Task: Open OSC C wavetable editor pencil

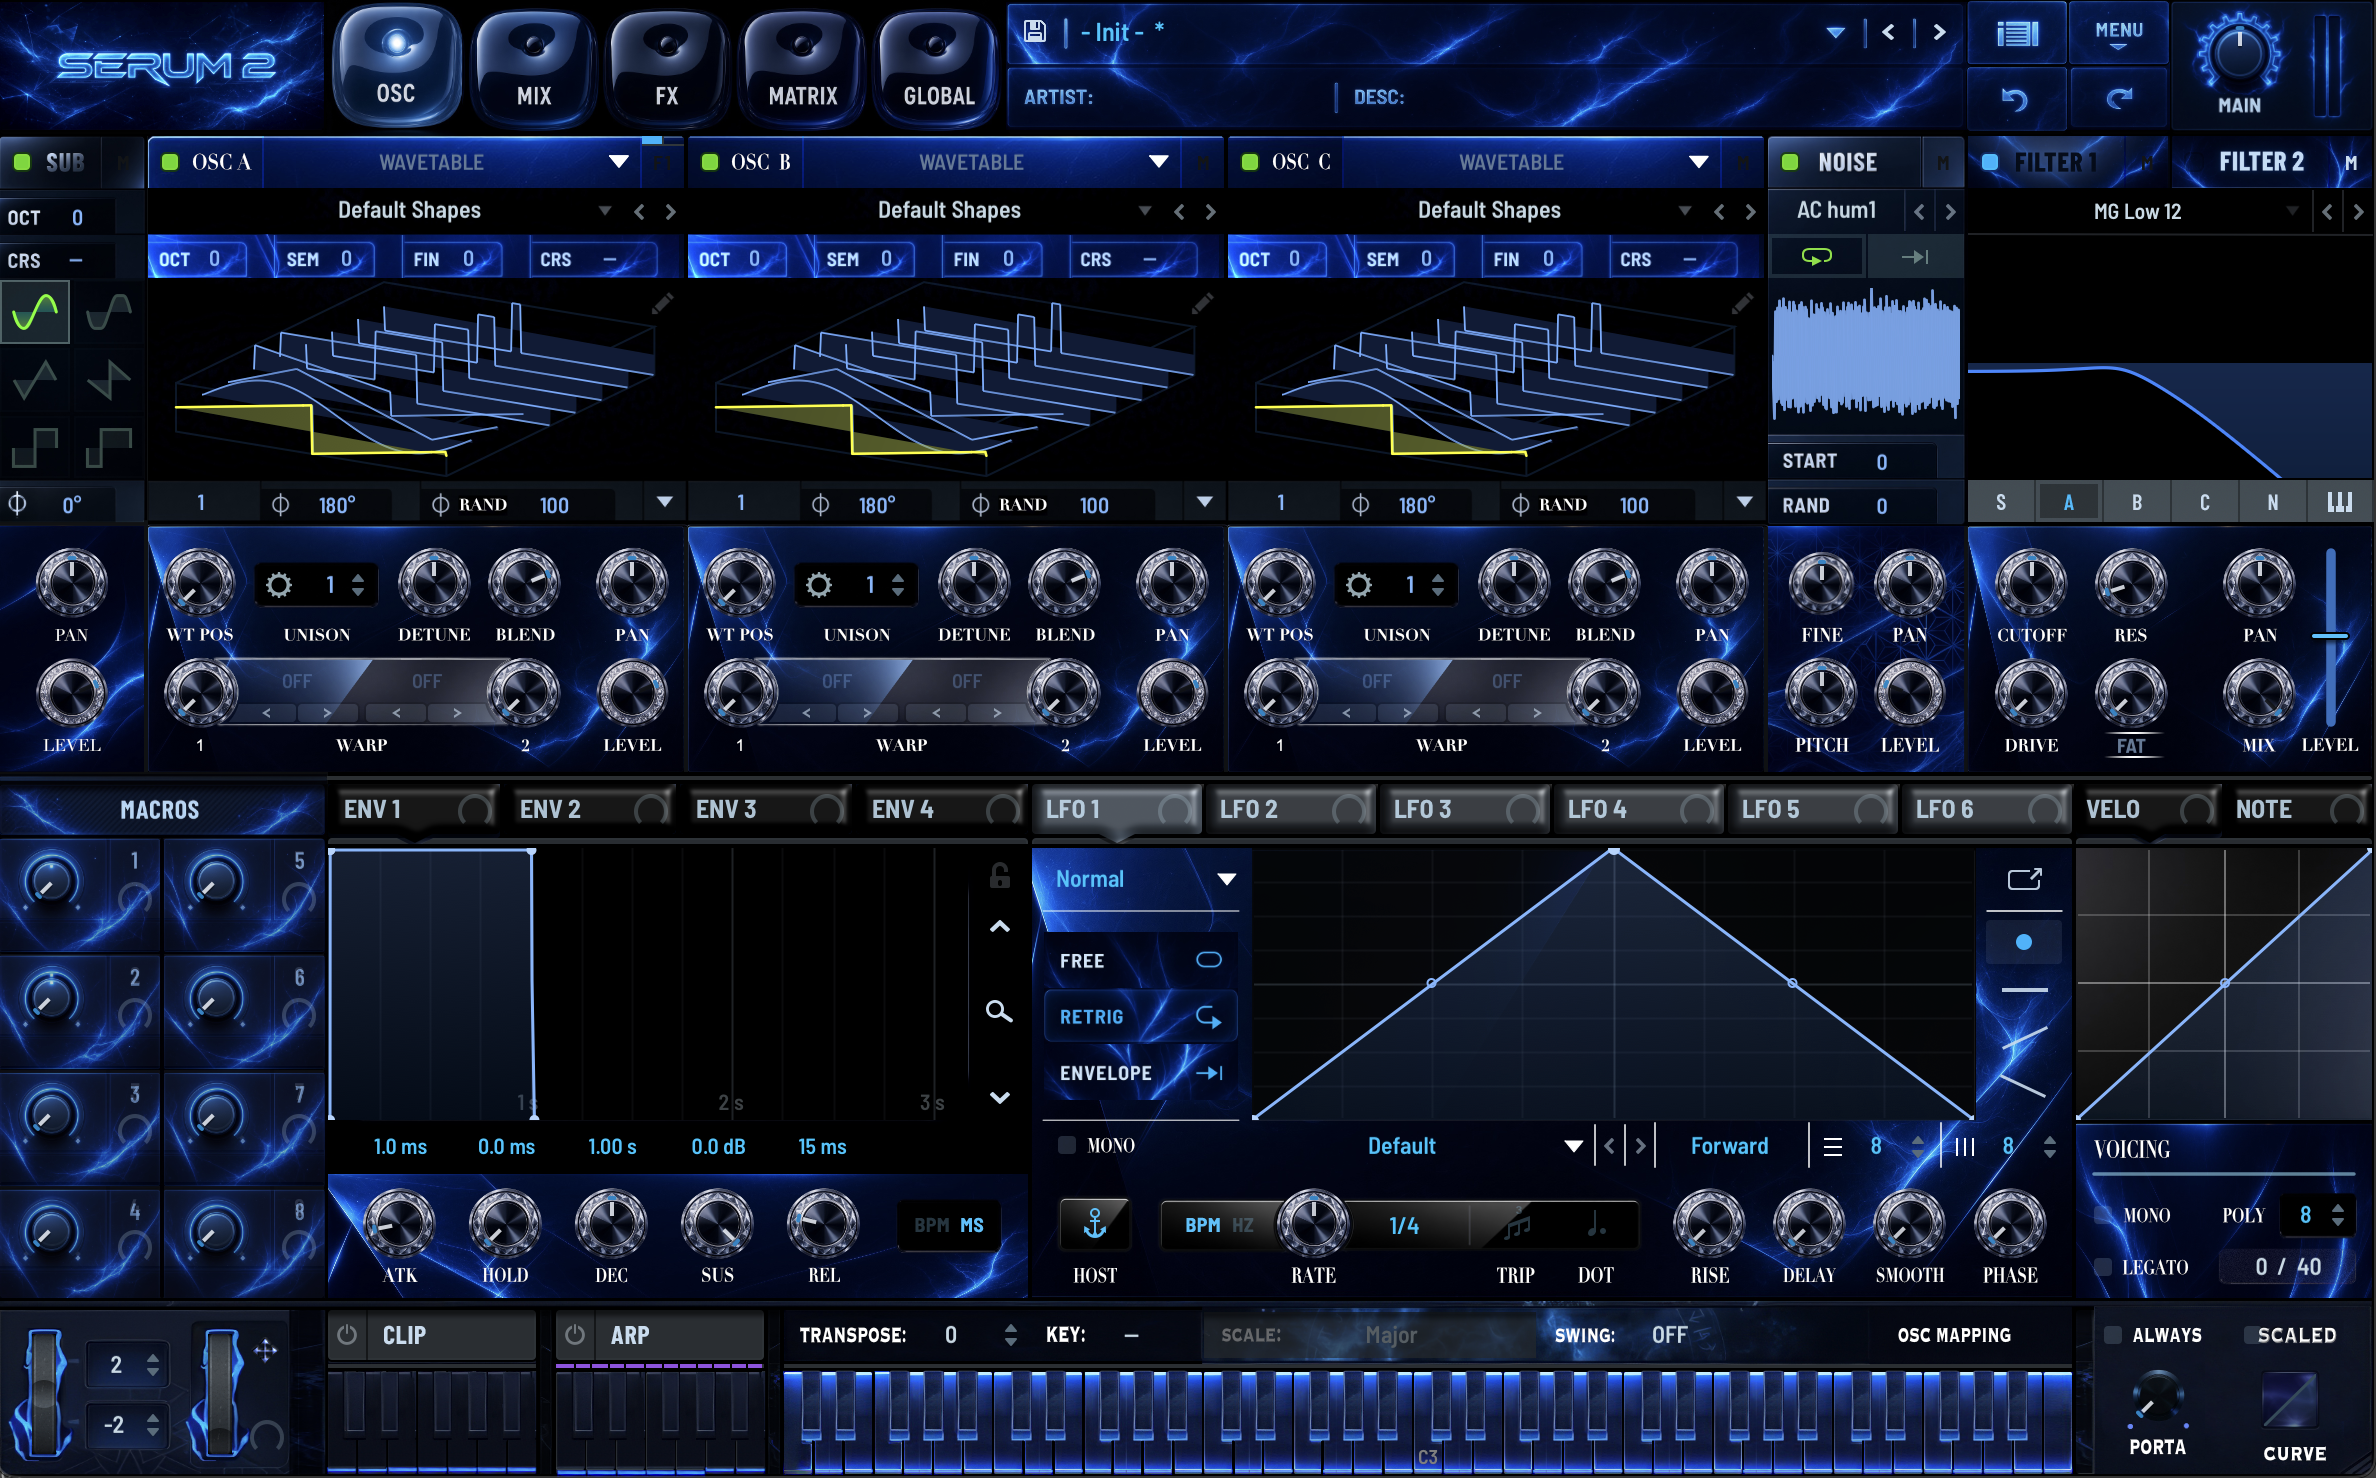Action: tap(1742, 303)
